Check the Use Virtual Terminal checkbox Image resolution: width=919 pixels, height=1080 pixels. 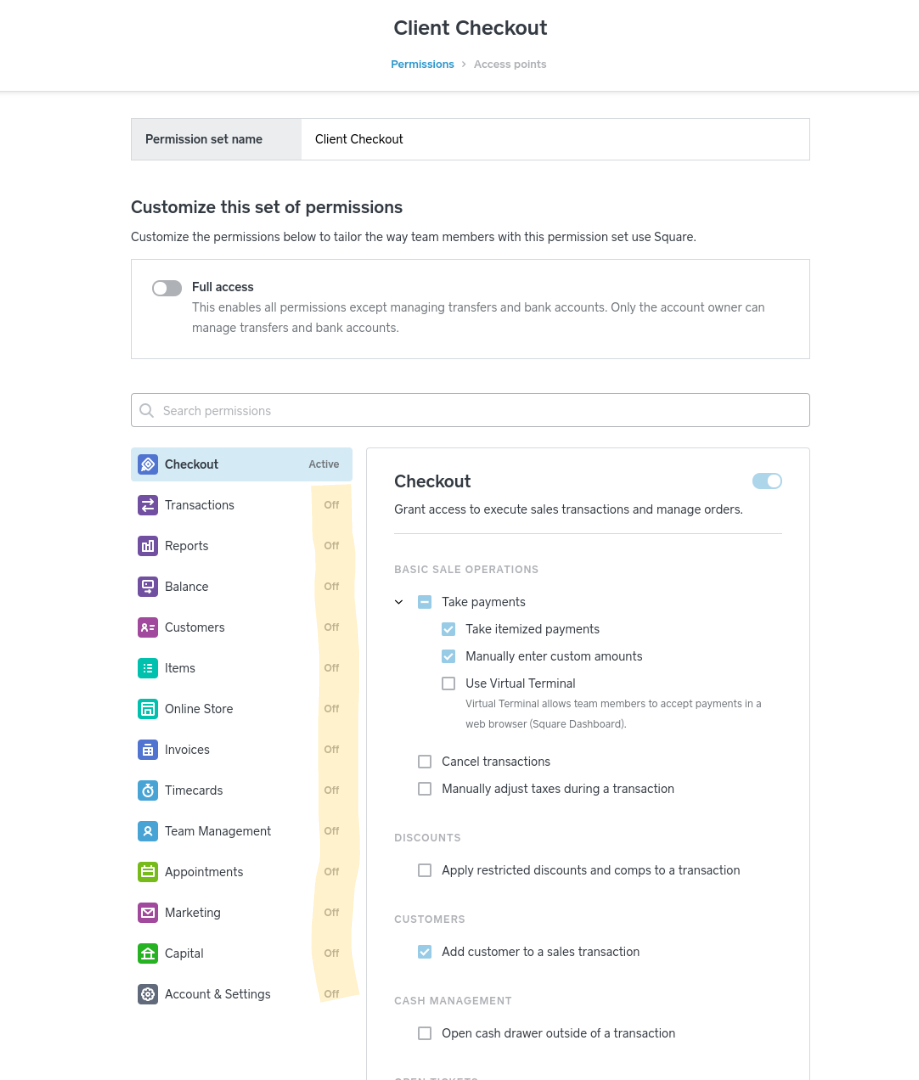tap(448, 684)
